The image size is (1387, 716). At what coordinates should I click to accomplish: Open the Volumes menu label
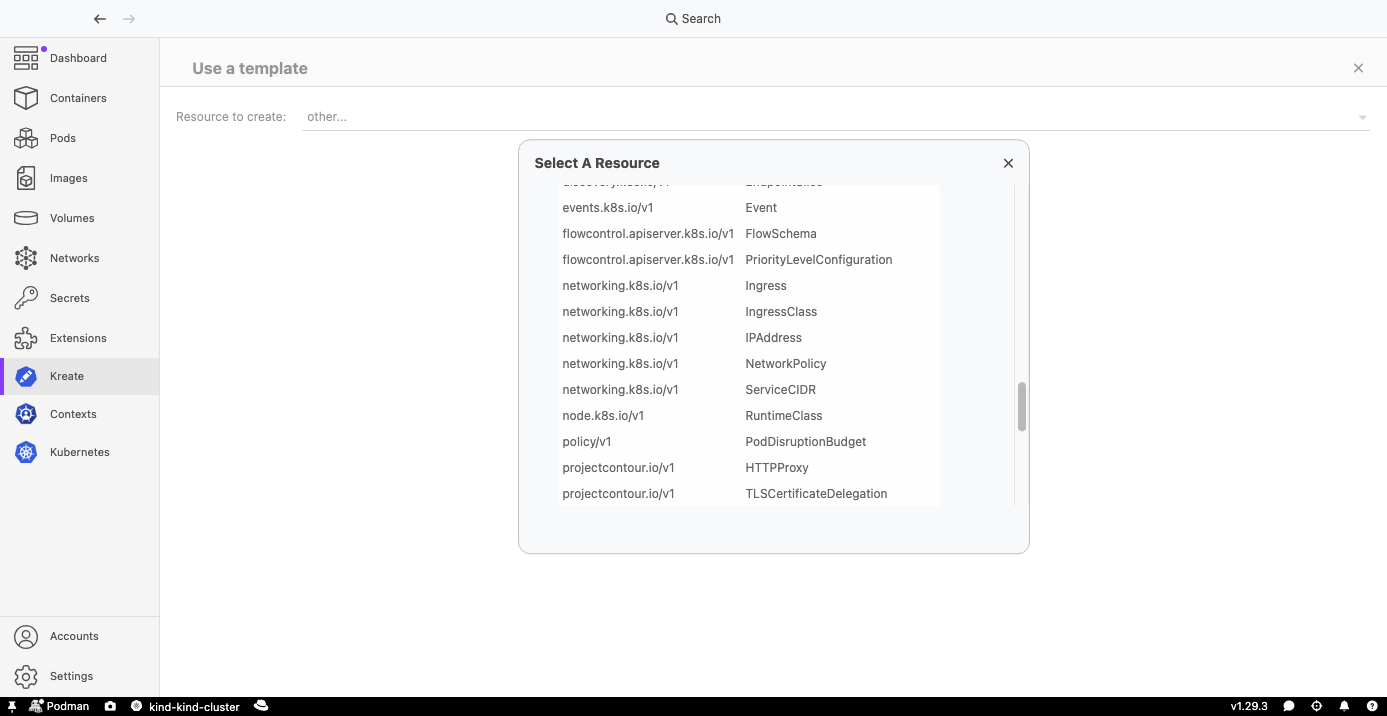tap(72, 218)
